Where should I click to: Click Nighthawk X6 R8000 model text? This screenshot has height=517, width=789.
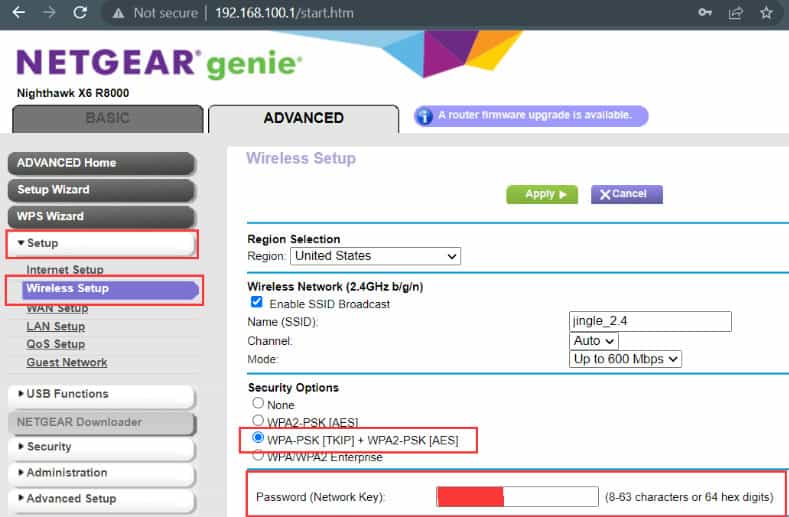pos(73,93)
